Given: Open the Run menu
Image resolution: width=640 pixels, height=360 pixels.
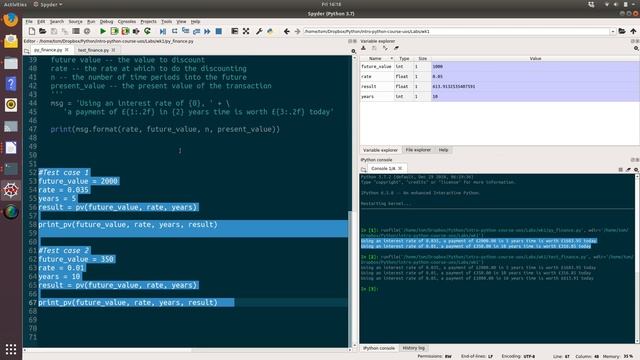Looking at the screenshot, I should click(91, 22).
